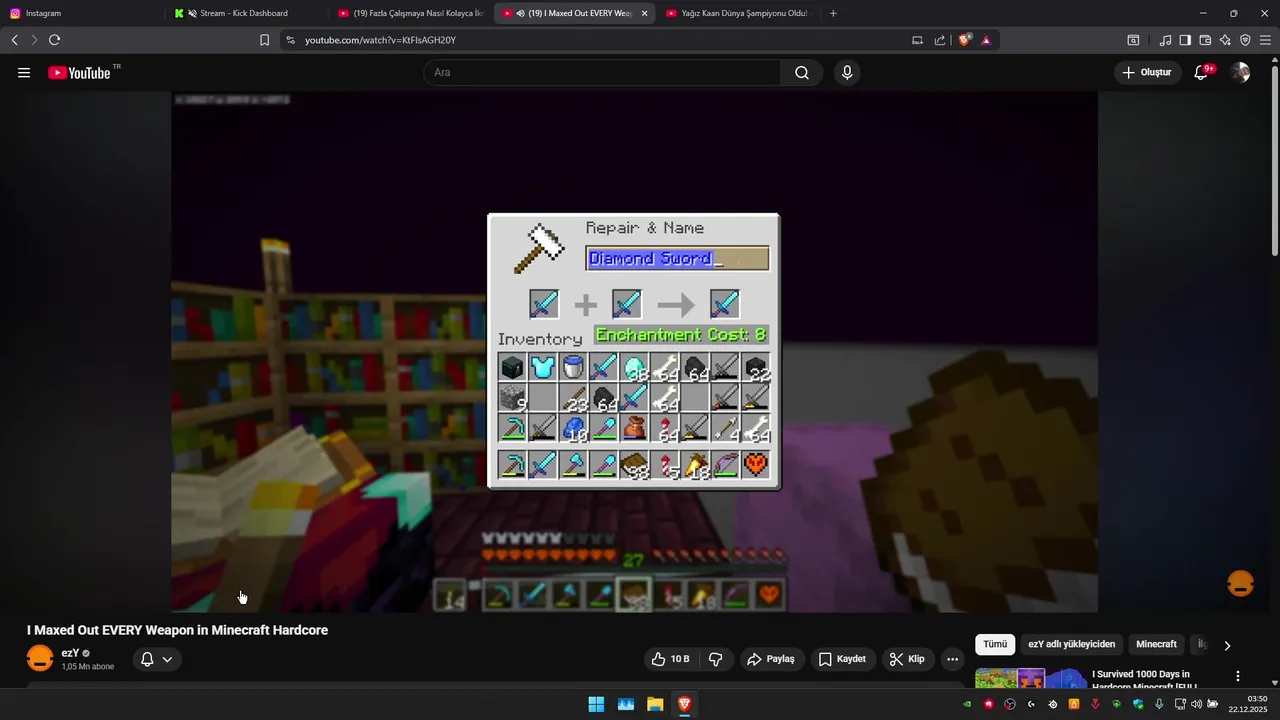
Task: Click the ezY channel avatar
Action: [40, 659]
